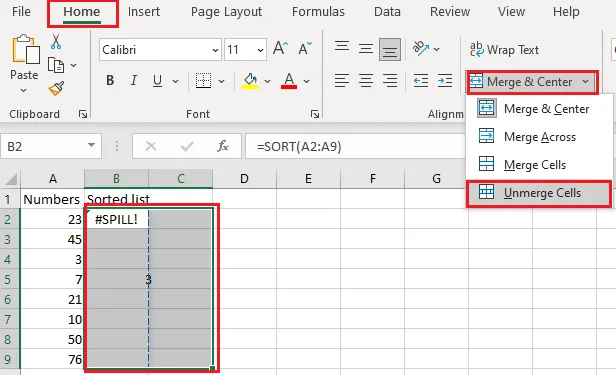Switch to the Page Layout tab
Viewport: 616px width, 375px height.
pos(226,12)
